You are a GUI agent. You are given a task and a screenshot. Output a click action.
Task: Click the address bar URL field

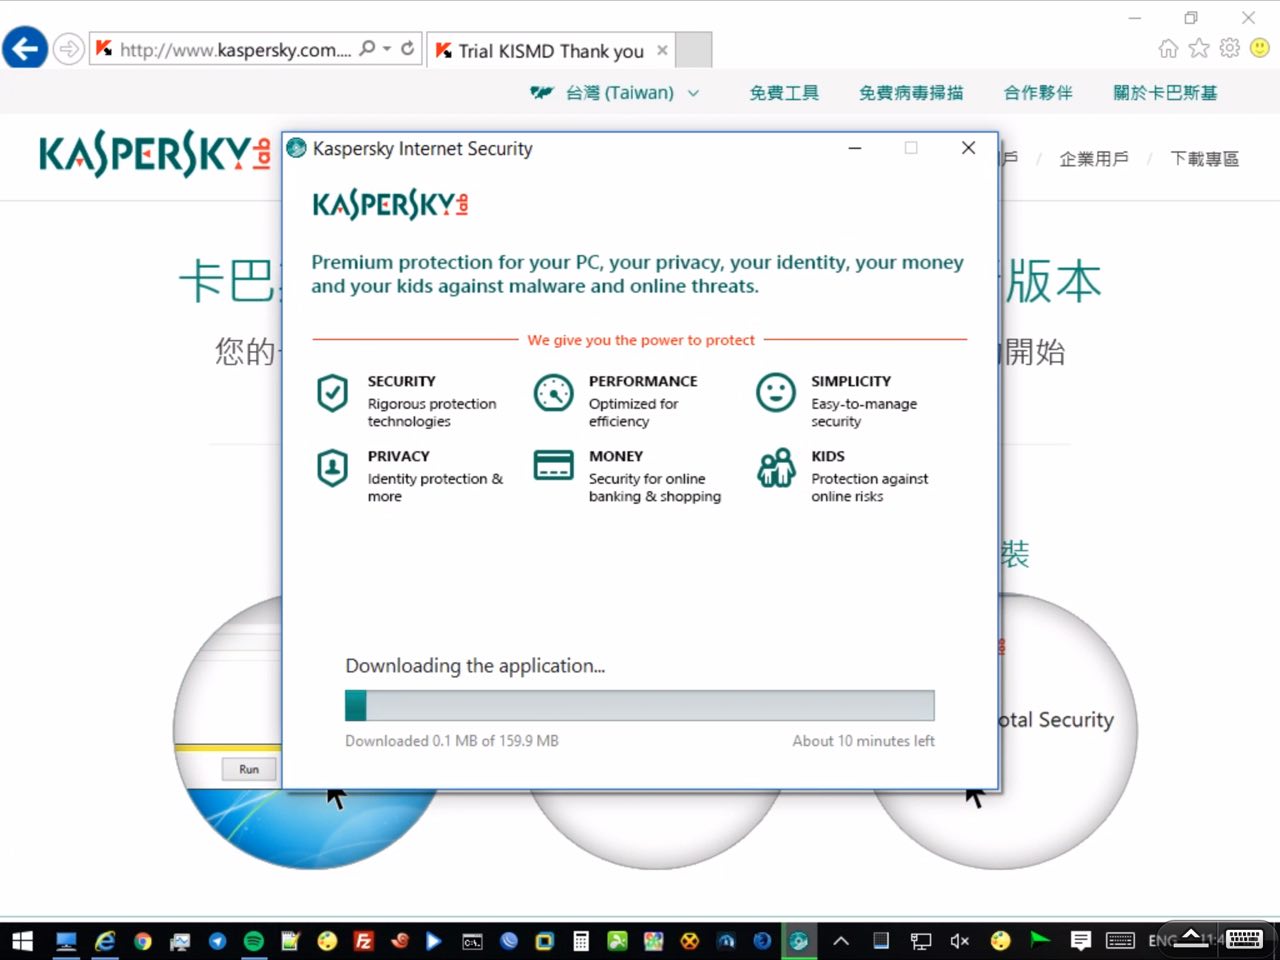[x=235, y=49]
